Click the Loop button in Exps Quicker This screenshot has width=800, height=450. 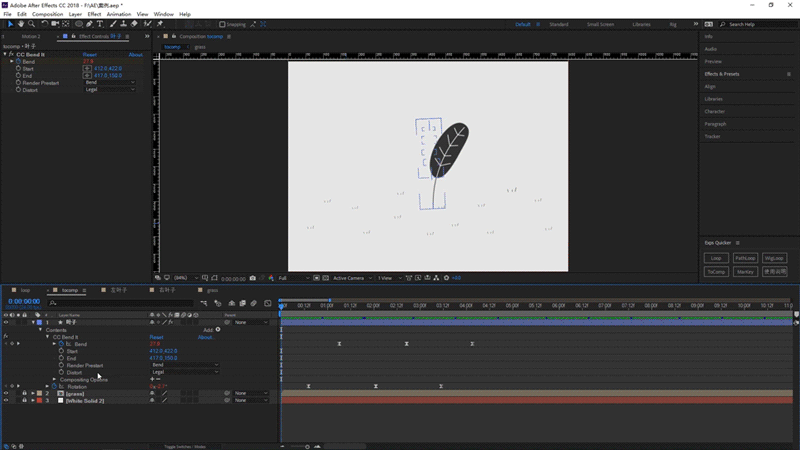point(716,258)
